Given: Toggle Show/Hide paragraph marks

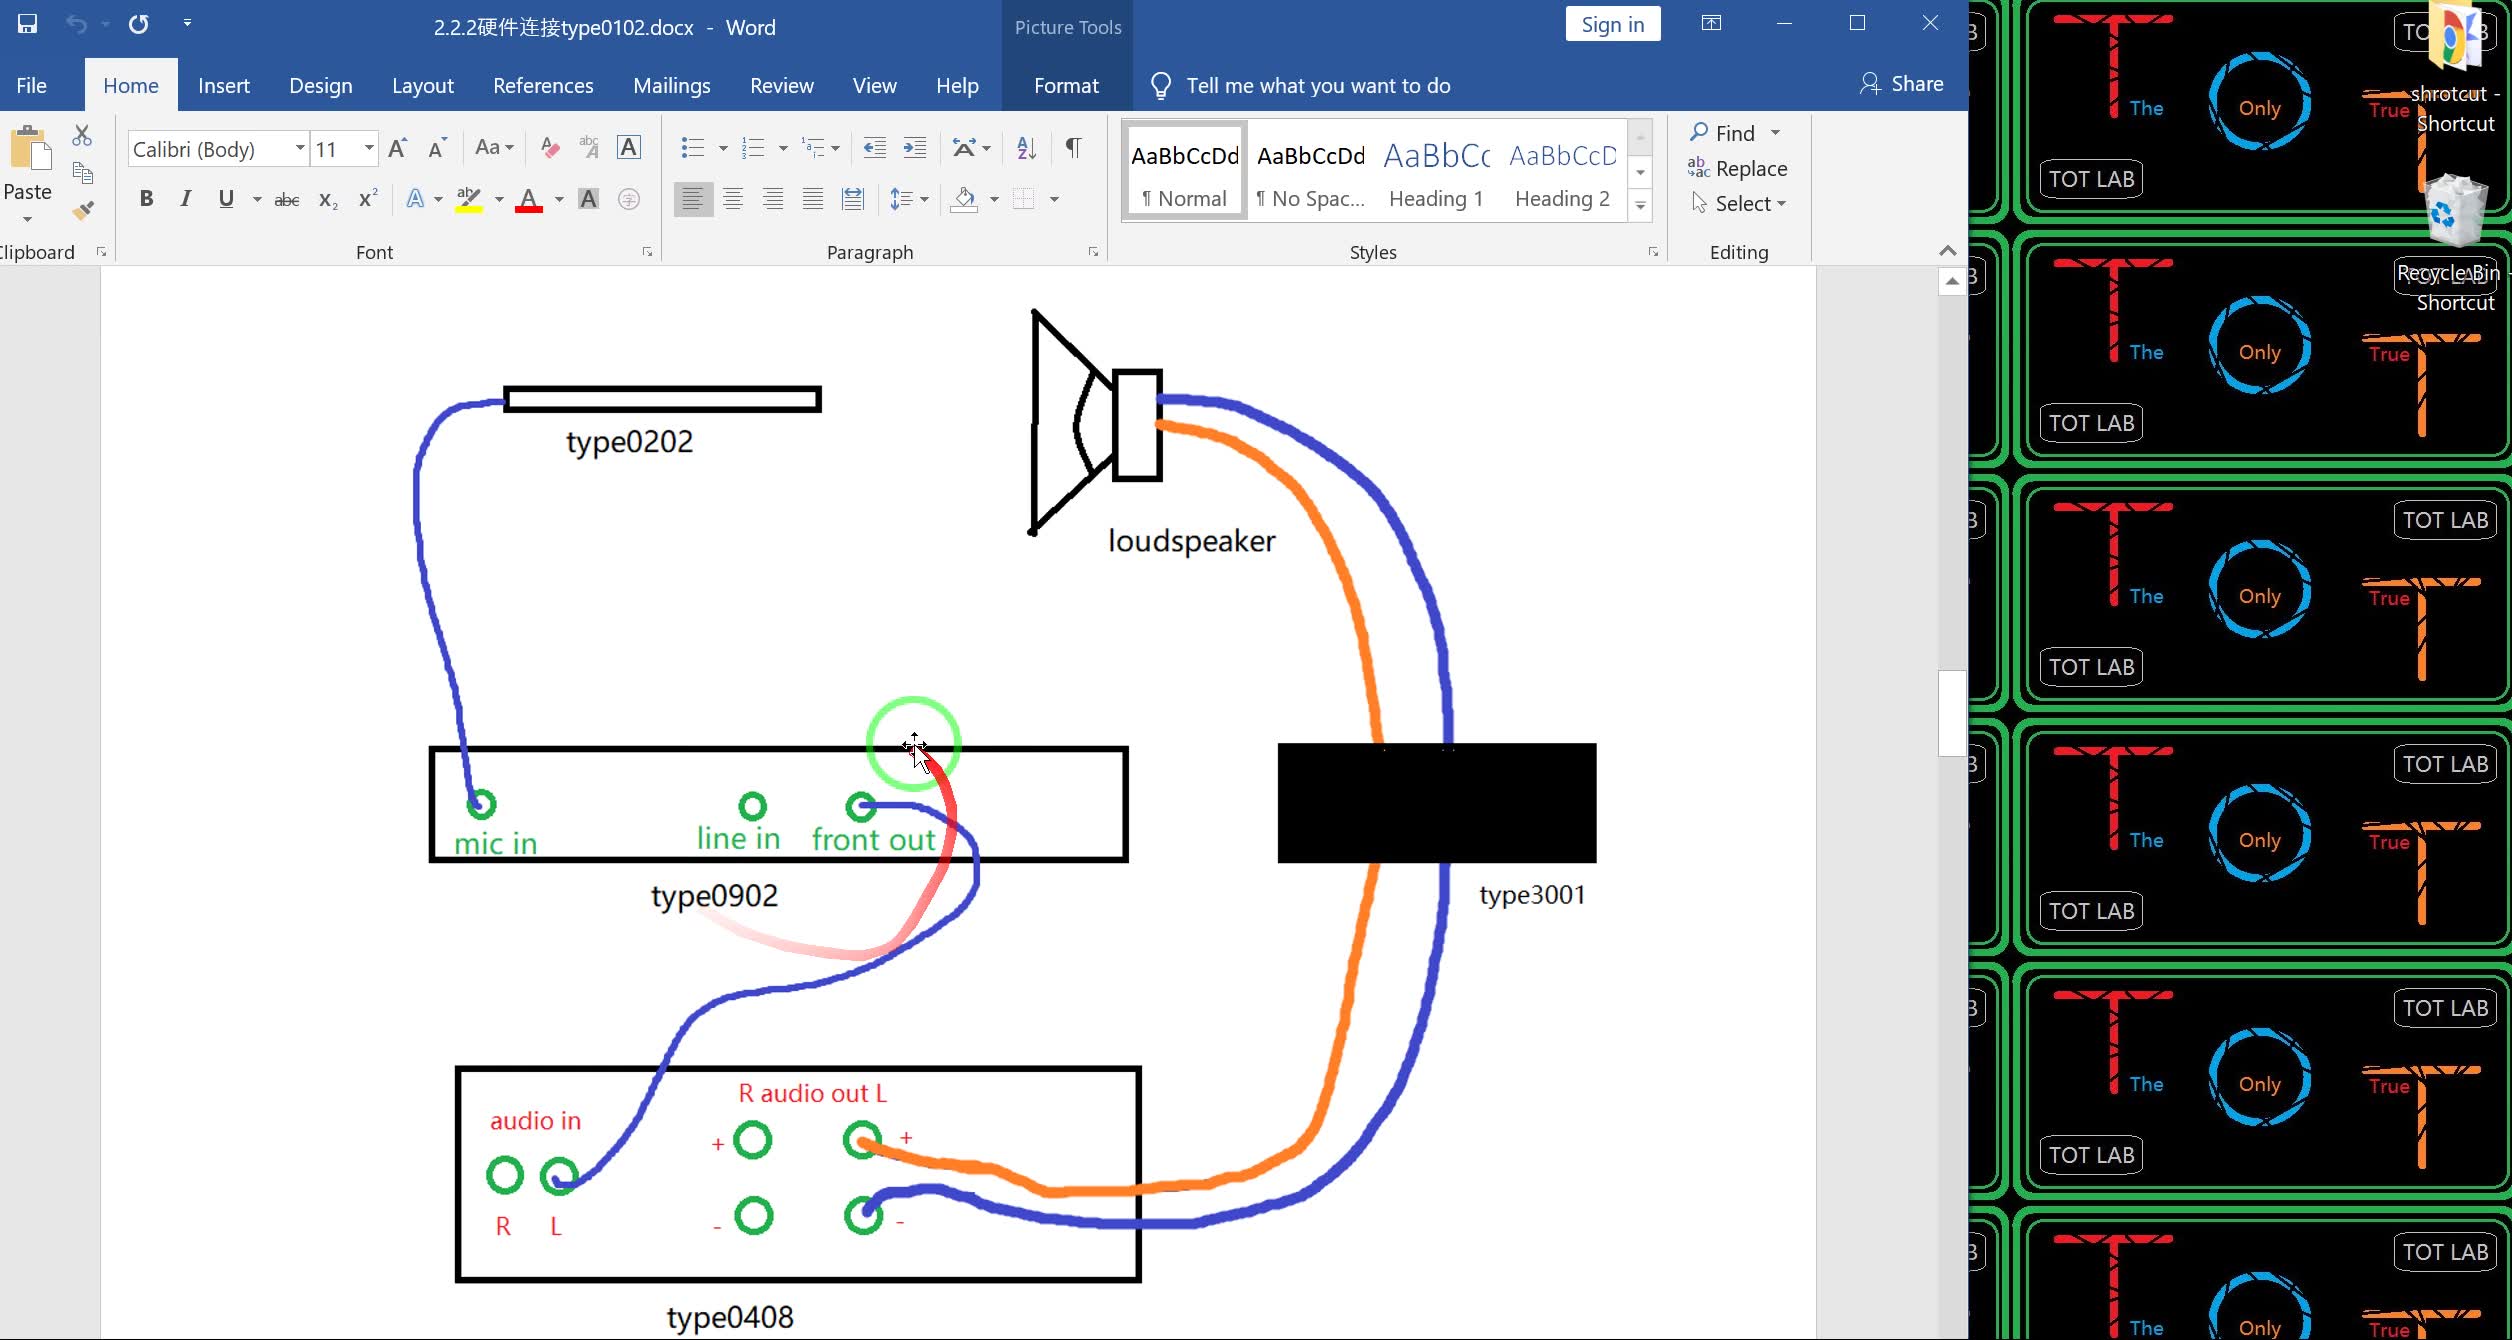Looking at the screenshot, I should click(x=1073, y=148).
